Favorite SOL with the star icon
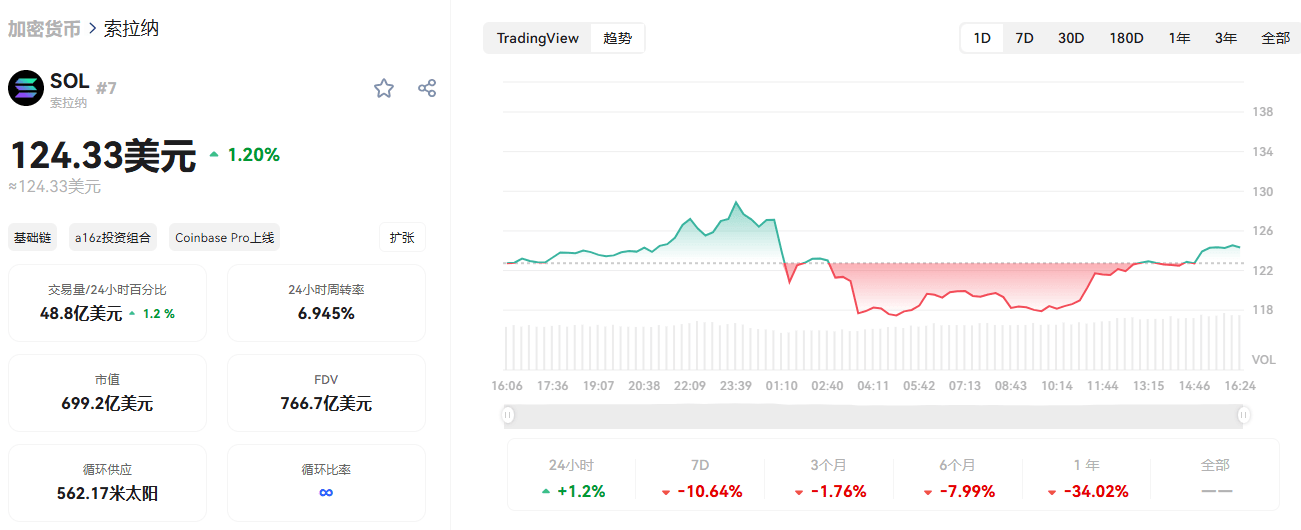Screen dimensions: 1301x530 click(384, 88)
